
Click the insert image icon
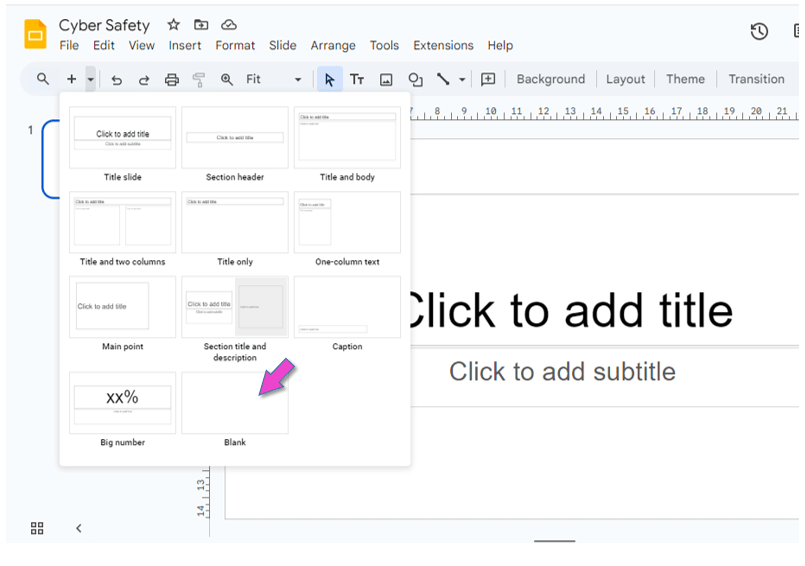(x=386, y=80)
